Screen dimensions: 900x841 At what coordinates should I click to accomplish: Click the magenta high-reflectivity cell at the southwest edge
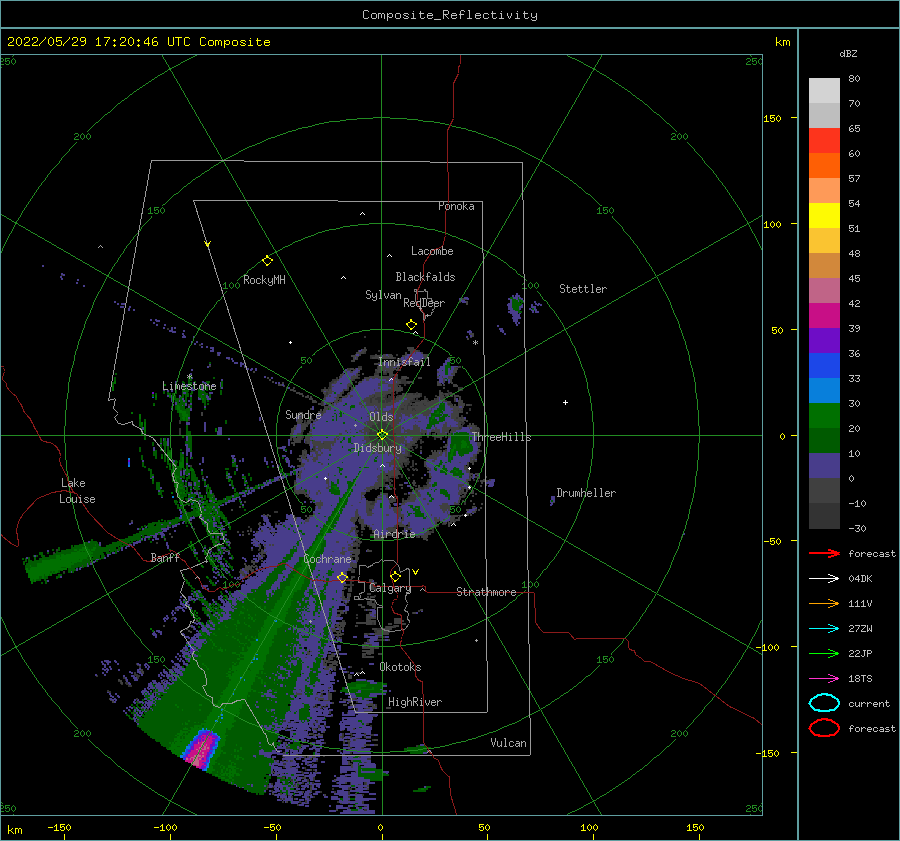click(201, 749)
